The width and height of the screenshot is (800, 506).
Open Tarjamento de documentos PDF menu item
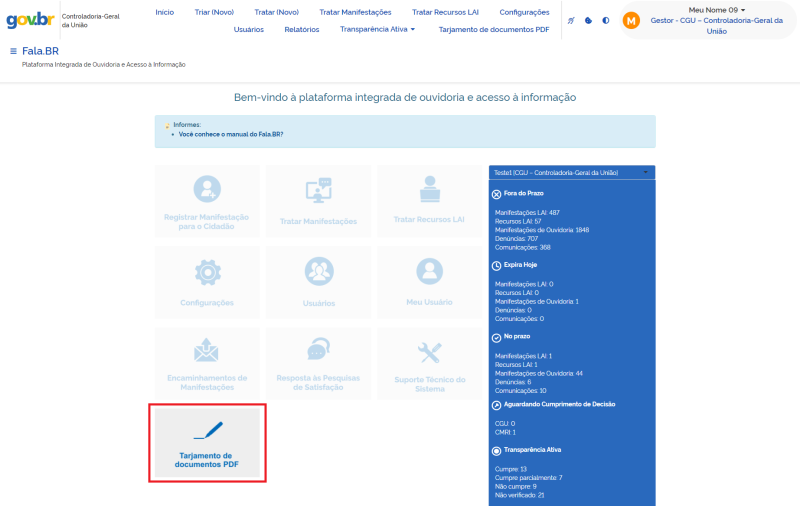pos(494,29)
